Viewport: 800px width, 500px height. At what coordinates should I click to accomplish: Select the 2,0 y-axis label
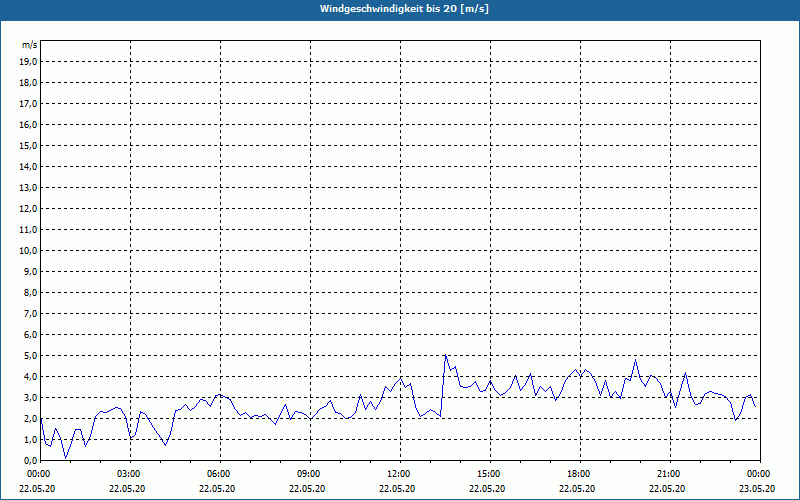31,418
